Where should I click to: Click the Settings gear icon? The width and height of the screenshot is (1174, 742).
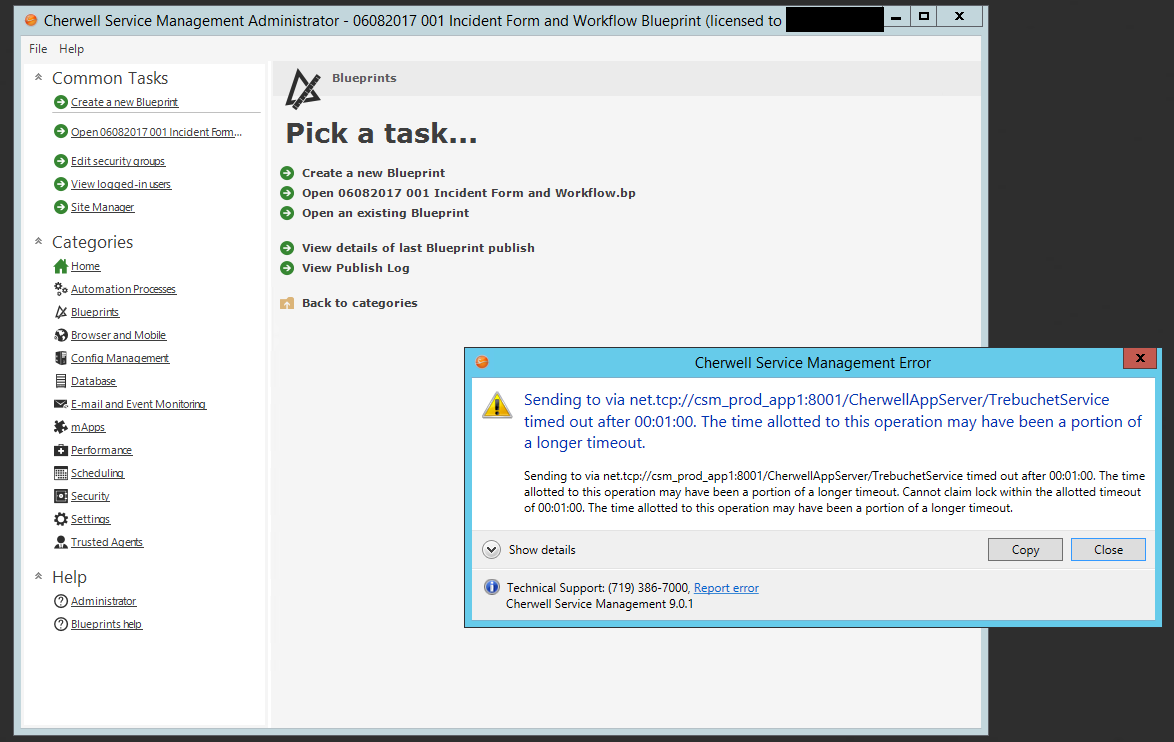61,519
